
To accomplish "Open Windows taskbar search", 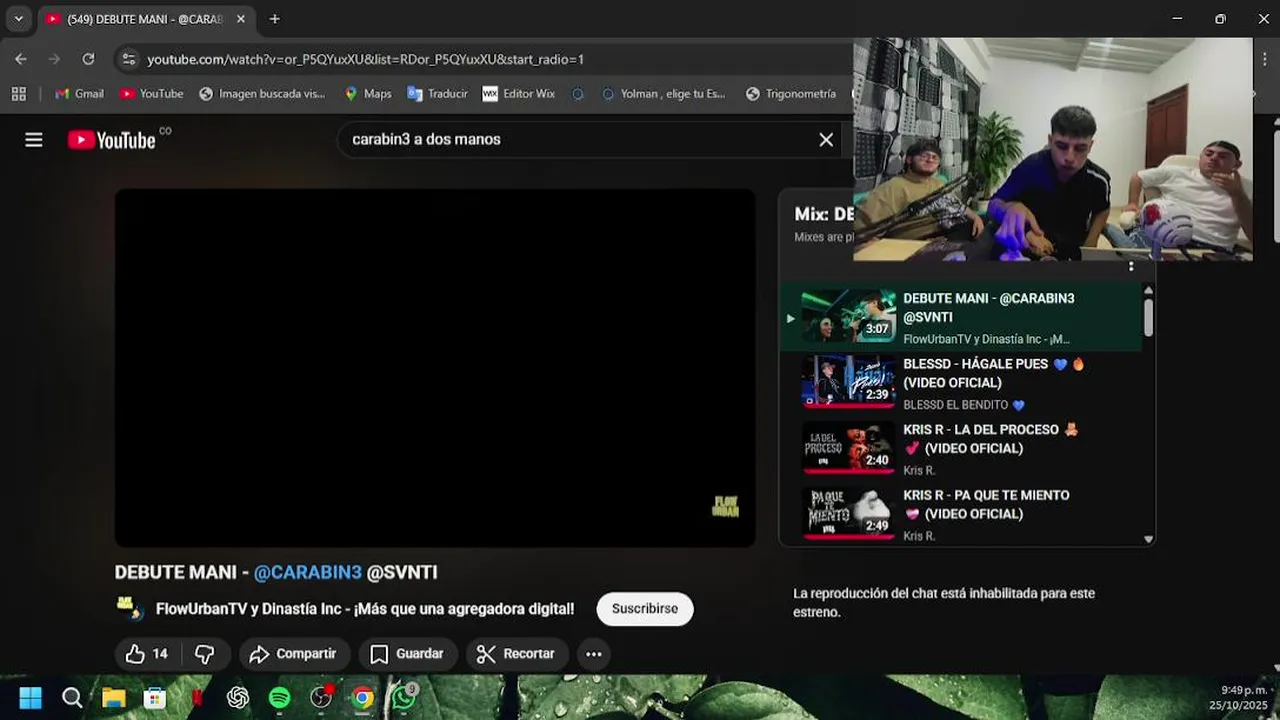I will pos(72,697).
